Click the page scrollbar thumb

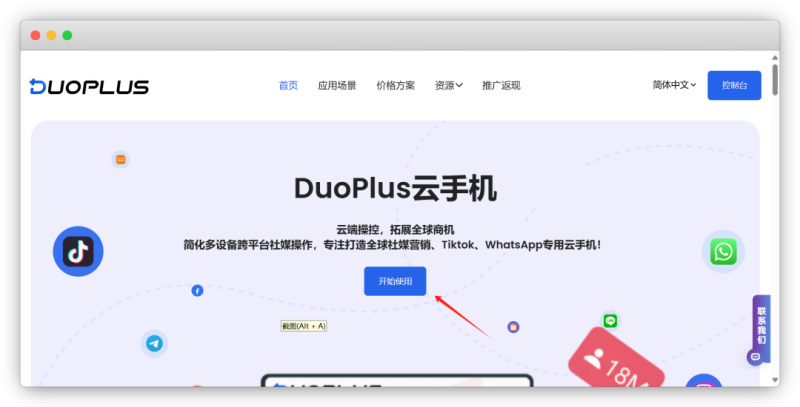[775, 80]
